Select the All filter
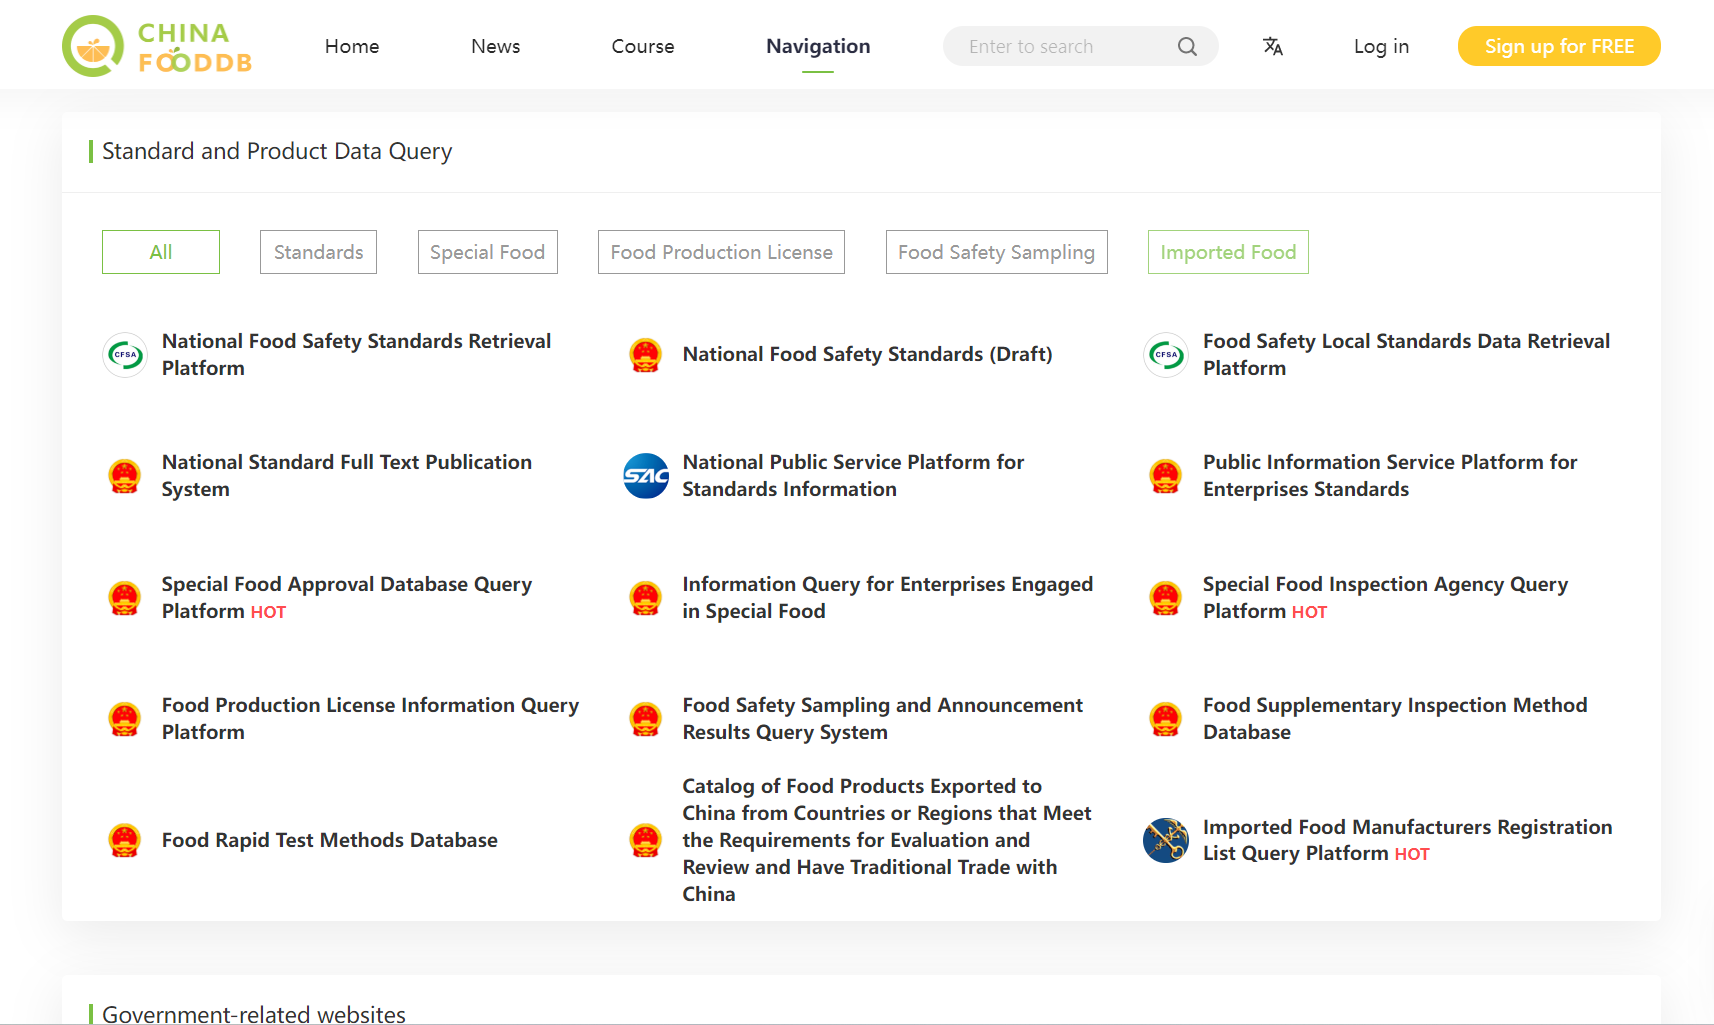Viewport: 1714px width, 1025px height. pyautogui.click(x=161, y=252)
